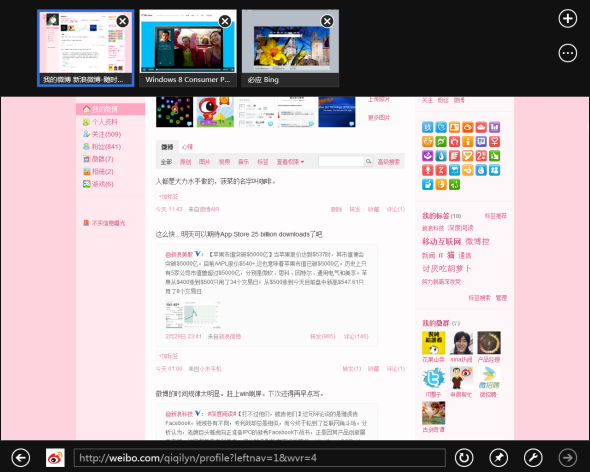The height and width of the screenshot is (472, 590).
Task: Close the Bing tab thumbnail
Action: pos(327,21)
